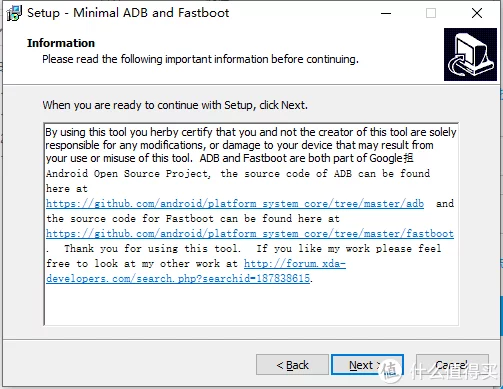The width and height of the screenshot is (503, 389).
Task: Click the 'Thank you for using this tool' sentence
Action: click(152, 248)
